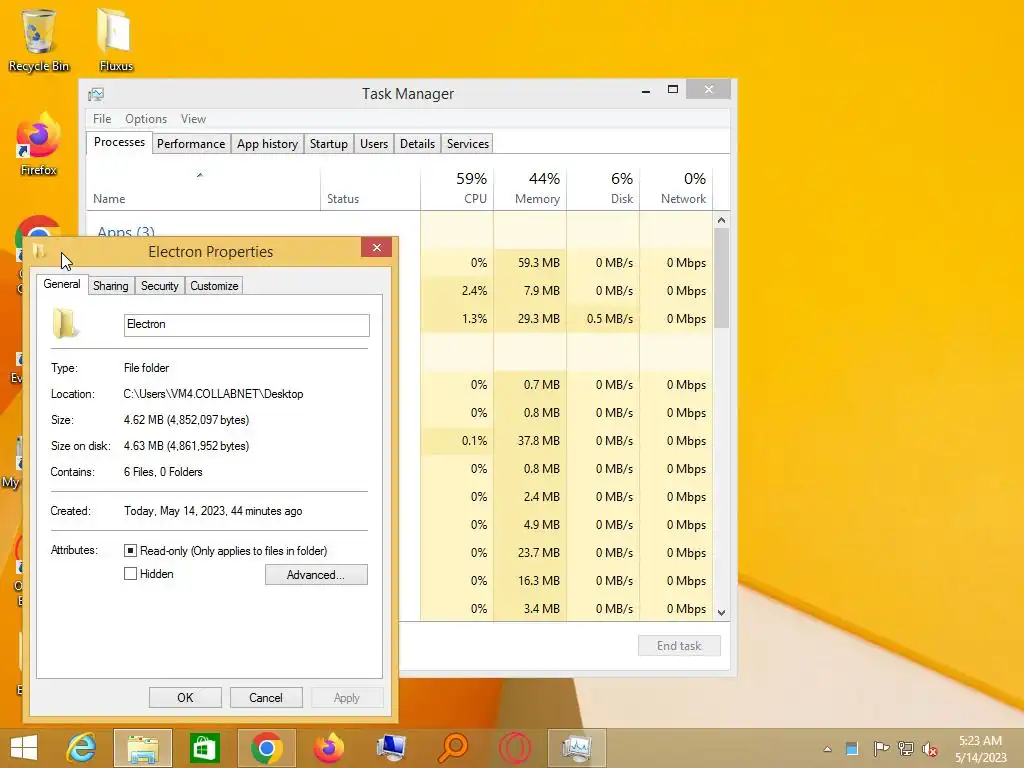Sort by the 0% Network column
This screenshot has height=768, width=1024.
(x=676, y=189)
